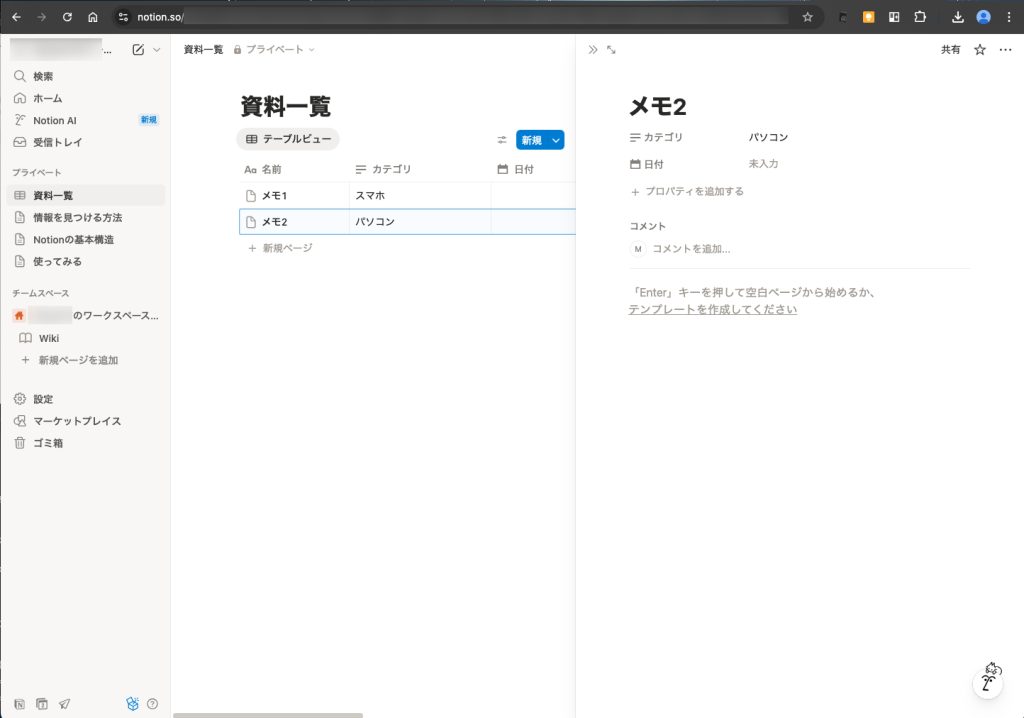Open the browser profile avatar
This screenshot has width=1024, height=718.
pyautogui.click(x=984, y=17)
